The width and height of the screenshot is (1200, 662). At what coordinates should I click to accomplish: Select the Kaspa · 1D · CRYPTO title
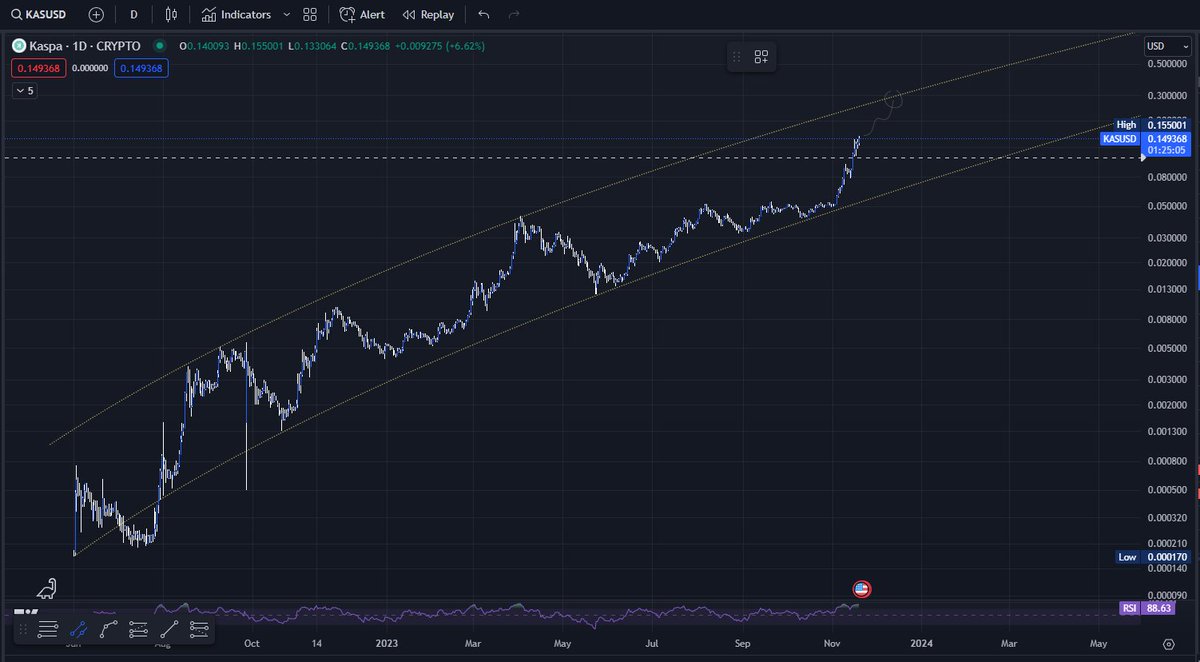(84, 46)
